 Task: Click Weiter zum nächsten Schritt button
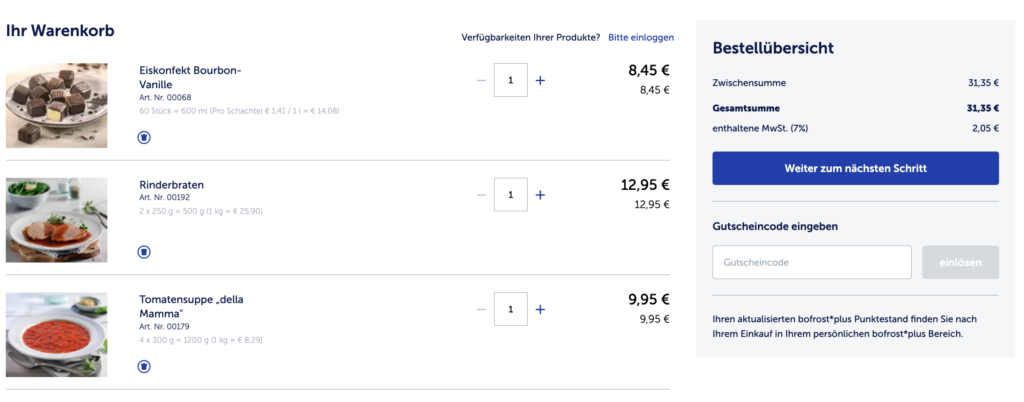(856, 168)
